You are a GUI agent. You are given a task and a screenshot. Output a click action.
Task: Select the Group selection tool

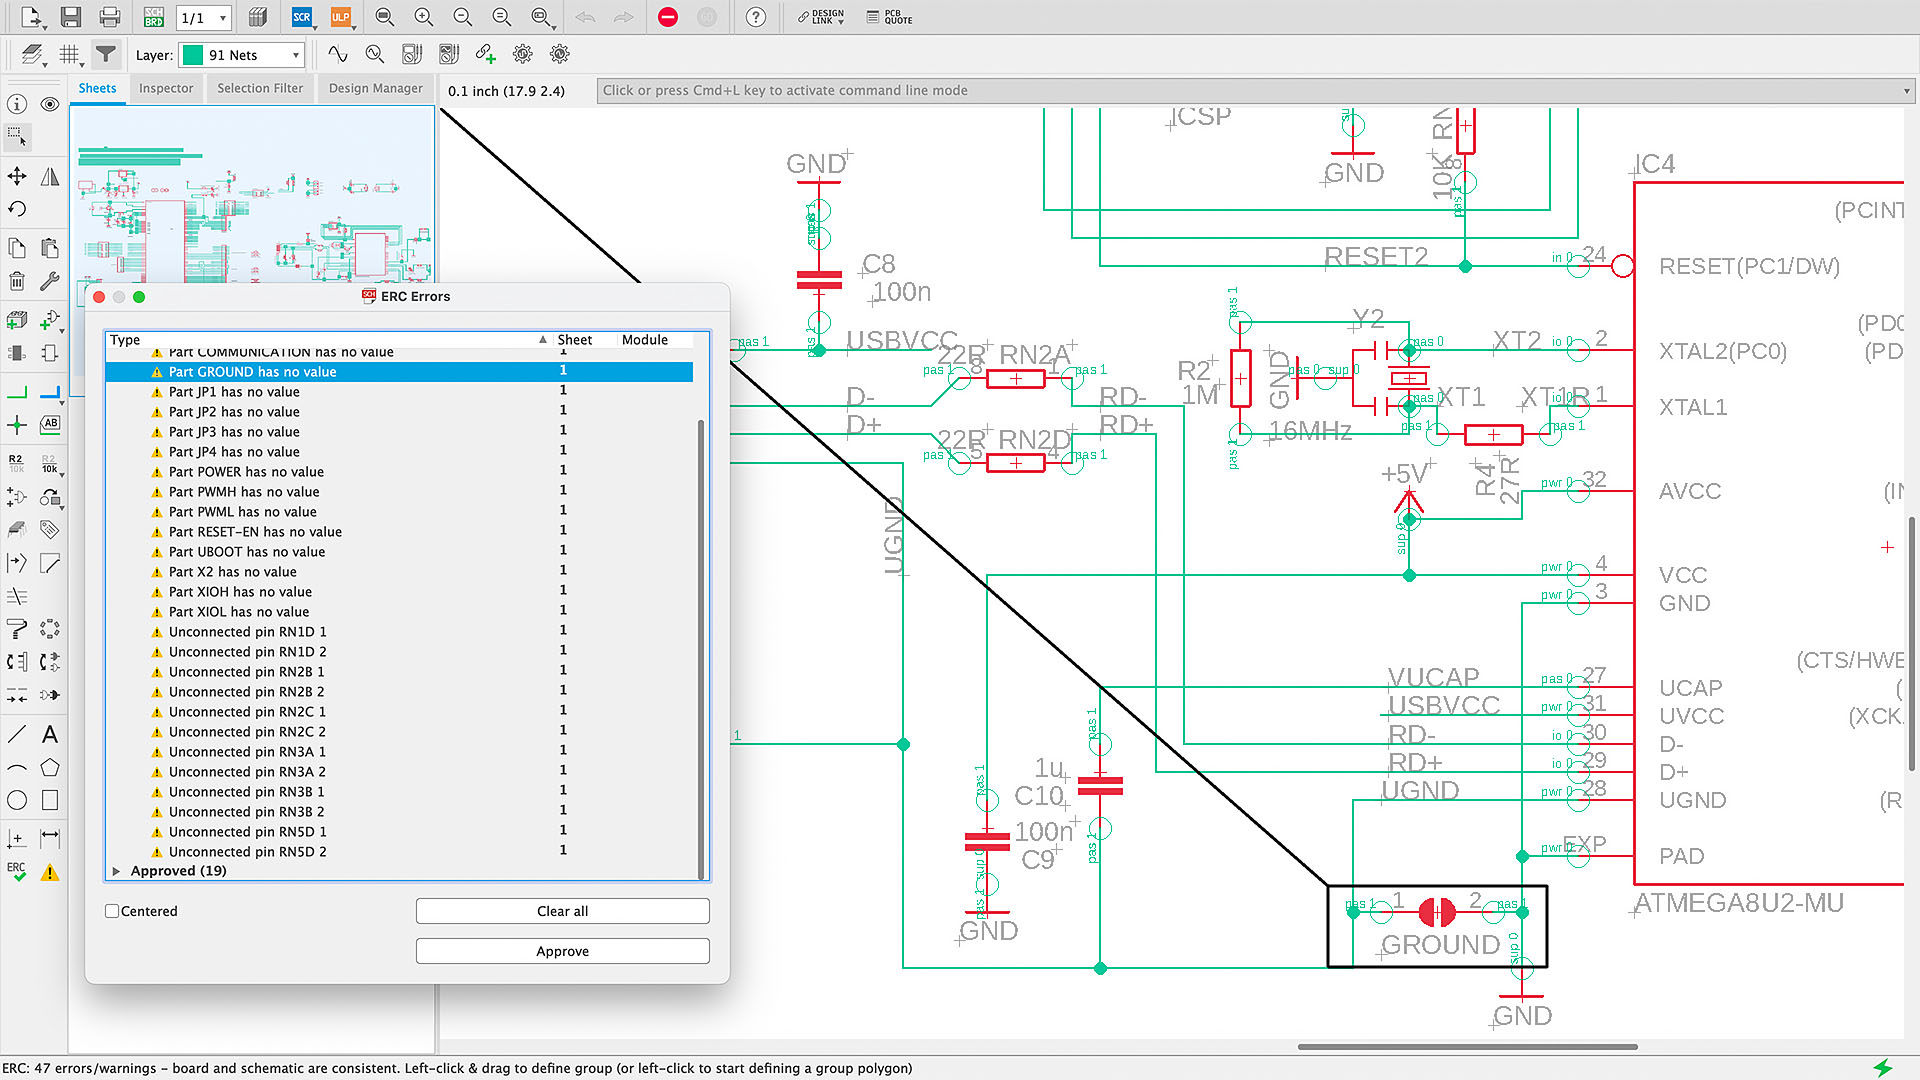click(17, 137)
